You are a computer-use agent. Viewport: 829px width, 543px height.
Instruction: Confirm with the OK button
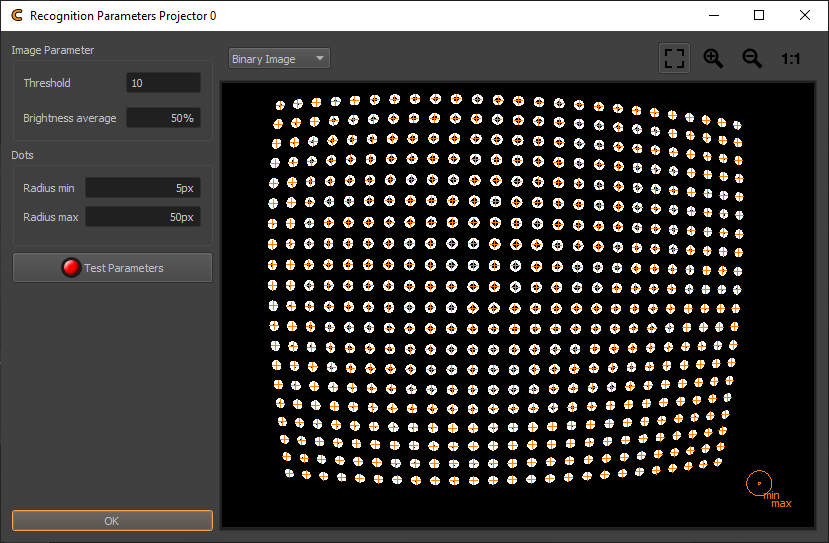pyautogui.click(x=112, y=521)
